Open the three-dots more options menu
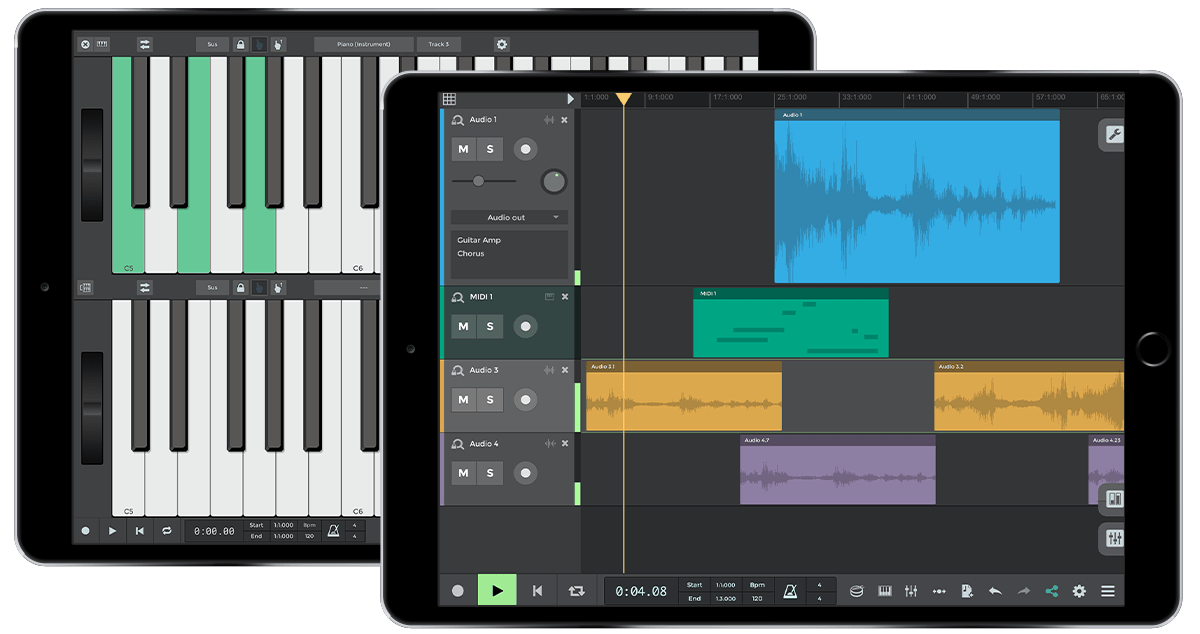This screenshot has height=634, width=1200. 940,590
